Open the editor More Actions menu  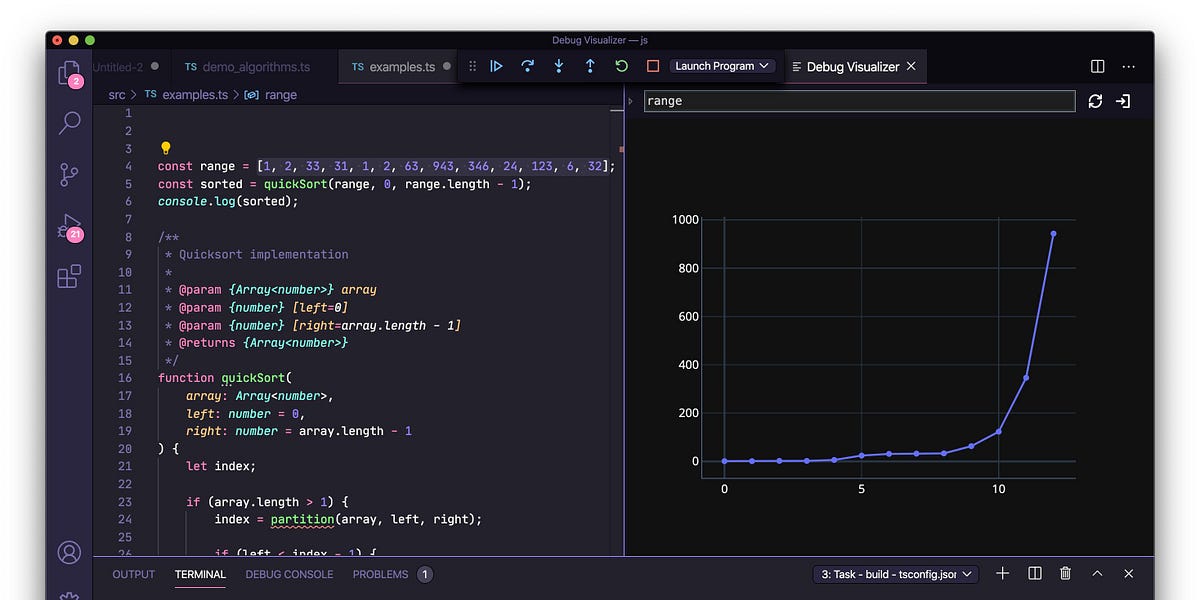coord(1129,66)
